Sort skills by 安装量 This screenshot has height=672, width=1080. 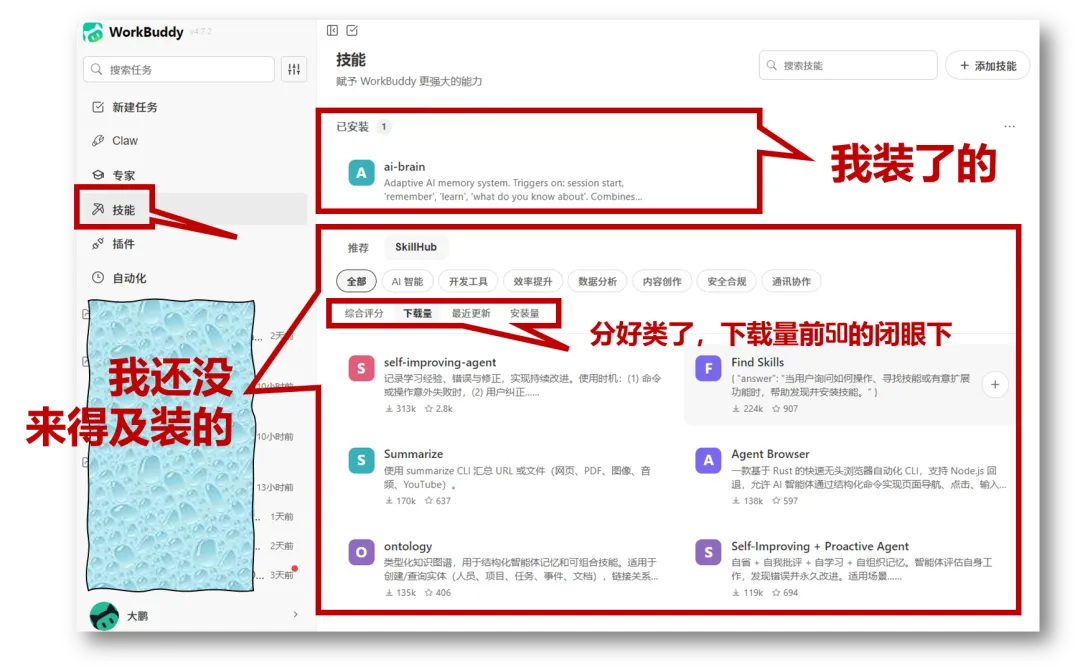tap(525, 313)
